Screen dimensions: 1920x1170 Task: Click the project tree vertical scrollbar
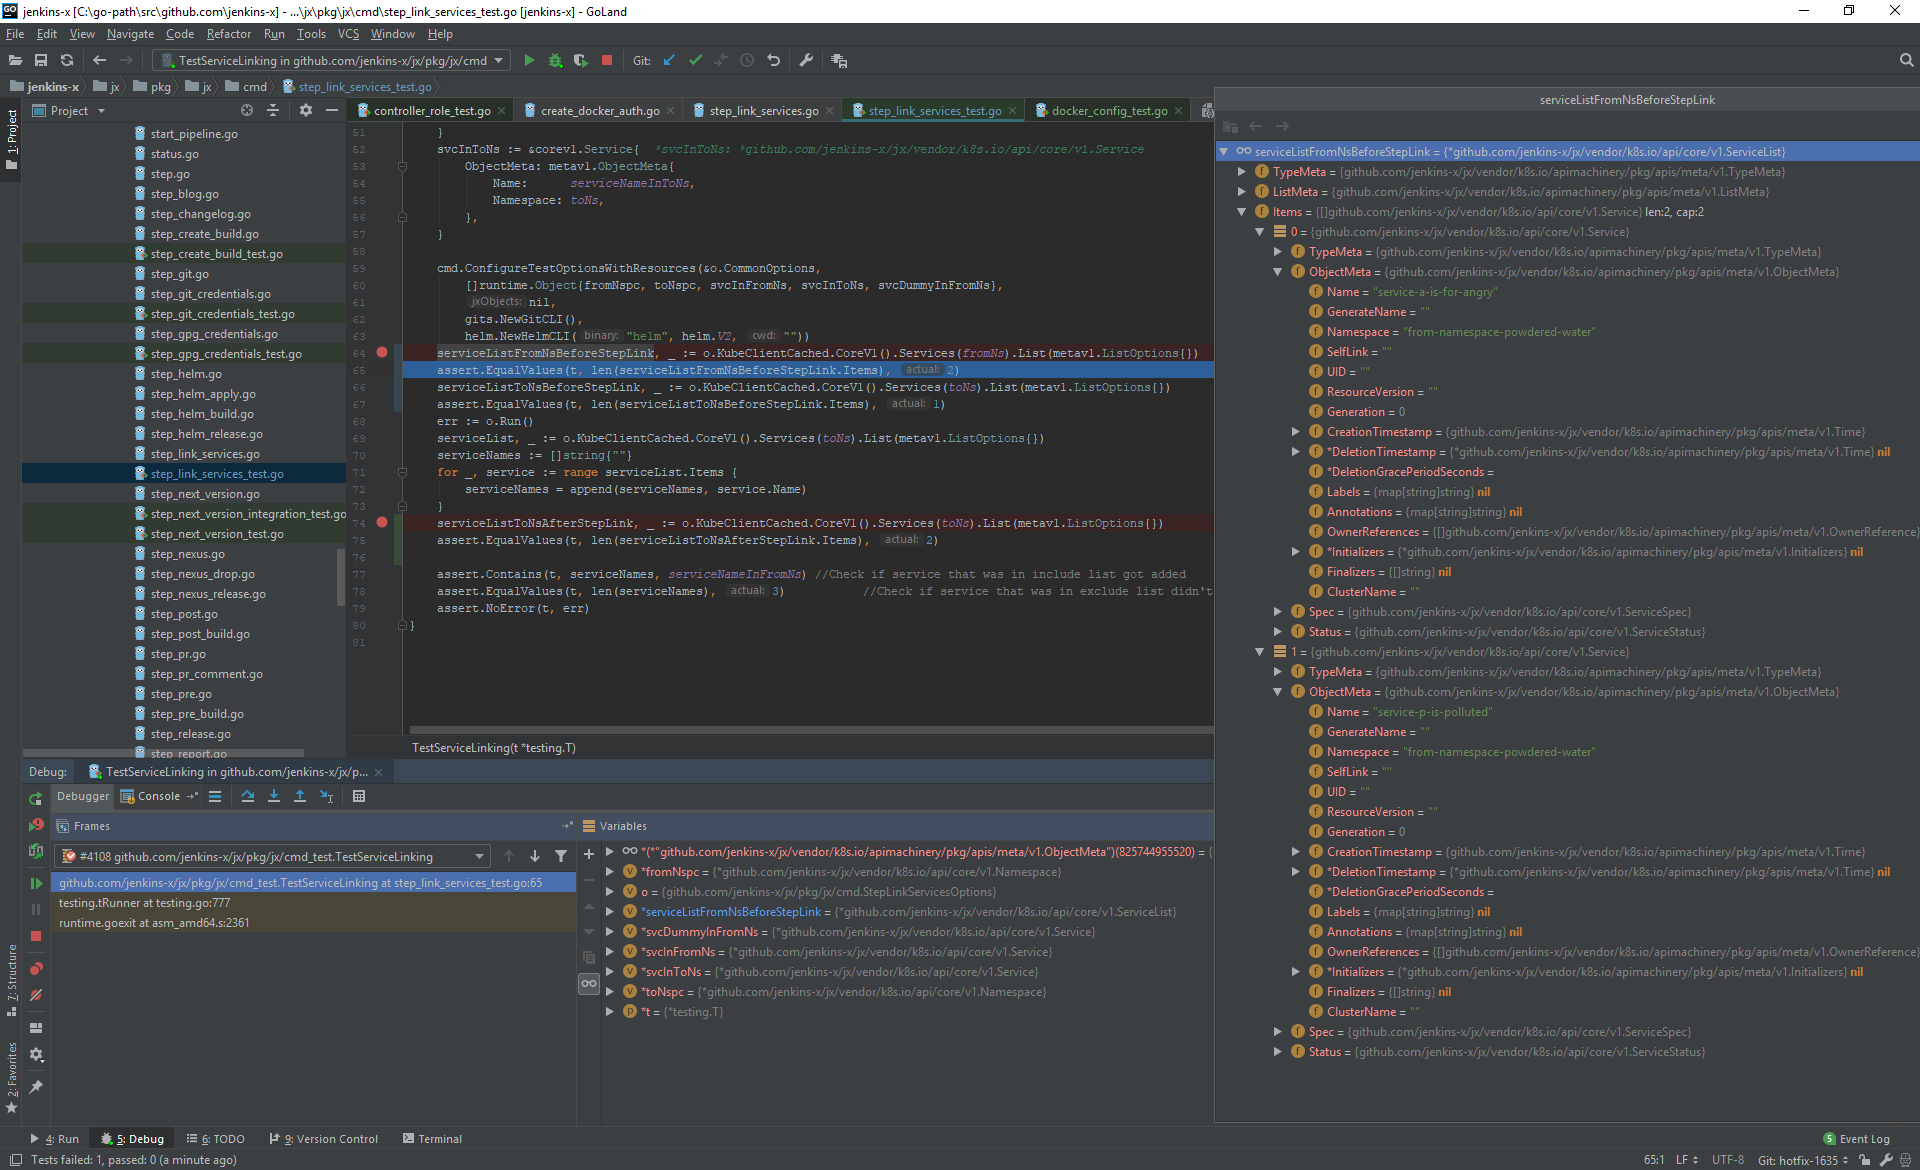click(340, 576)
